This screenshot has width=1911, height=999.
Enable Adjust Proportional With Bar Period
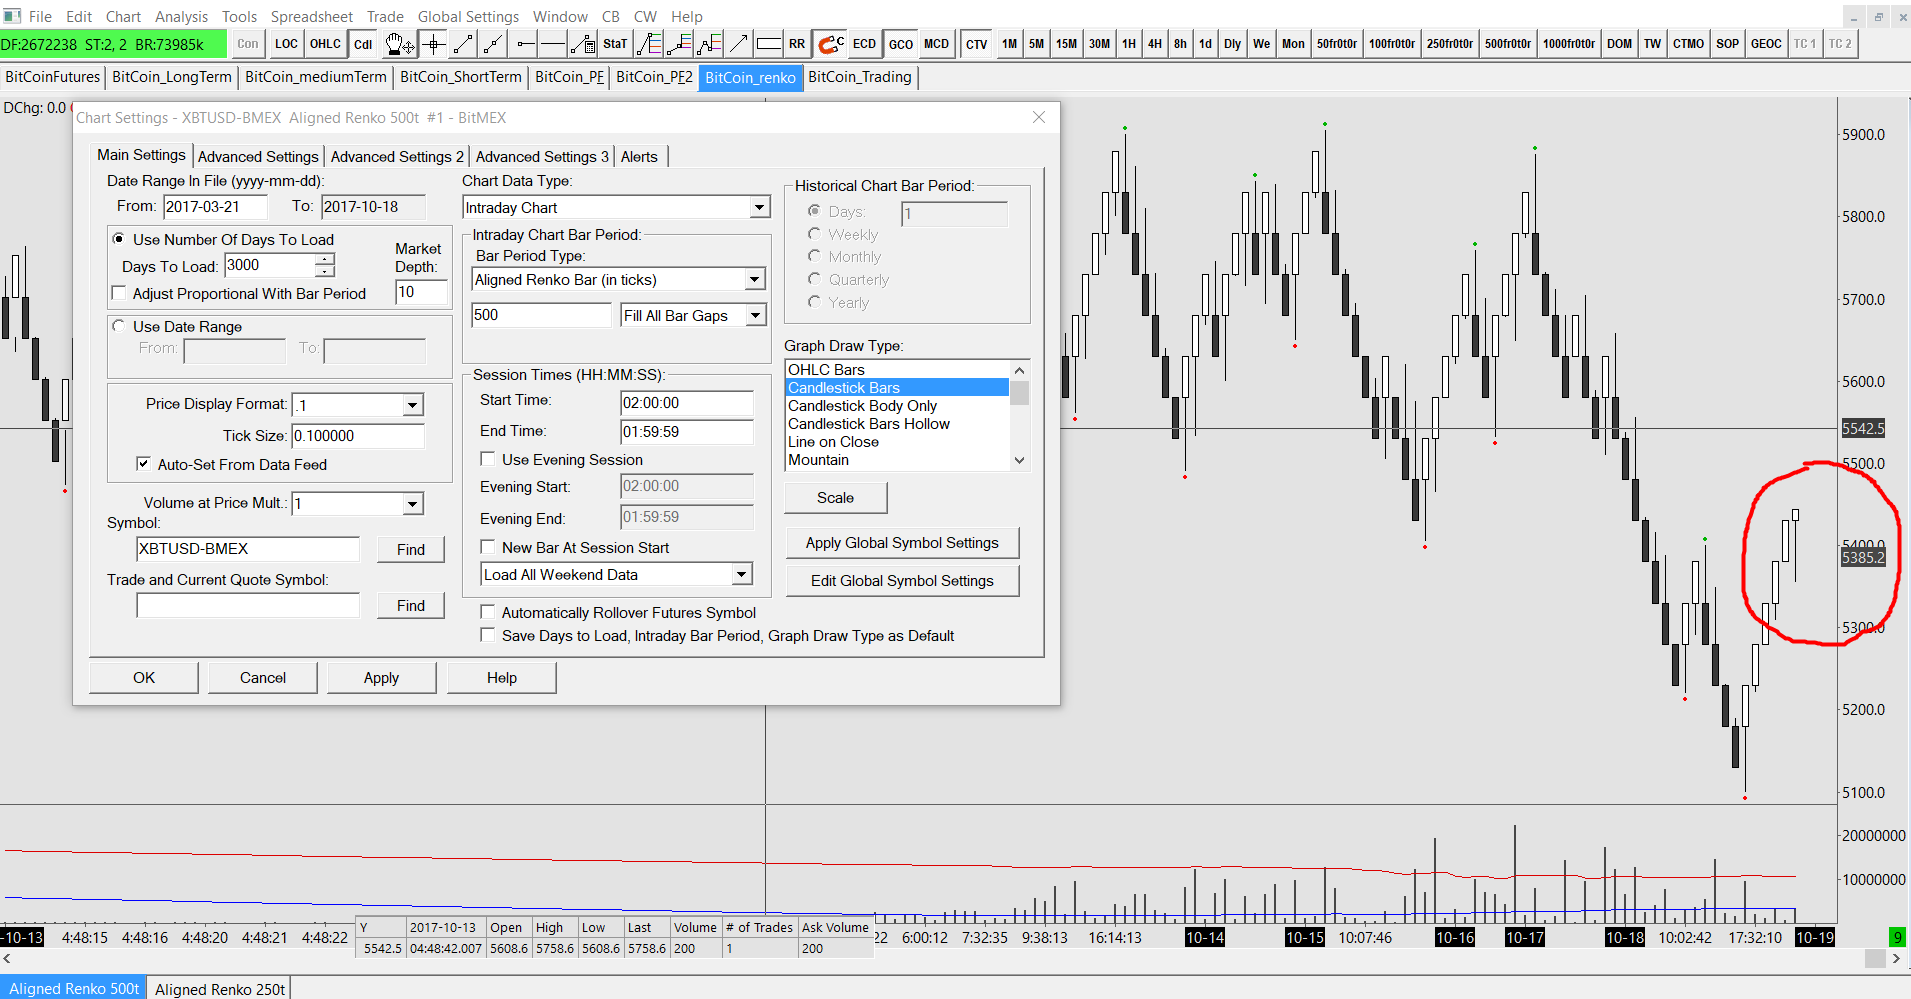point(120,294)
